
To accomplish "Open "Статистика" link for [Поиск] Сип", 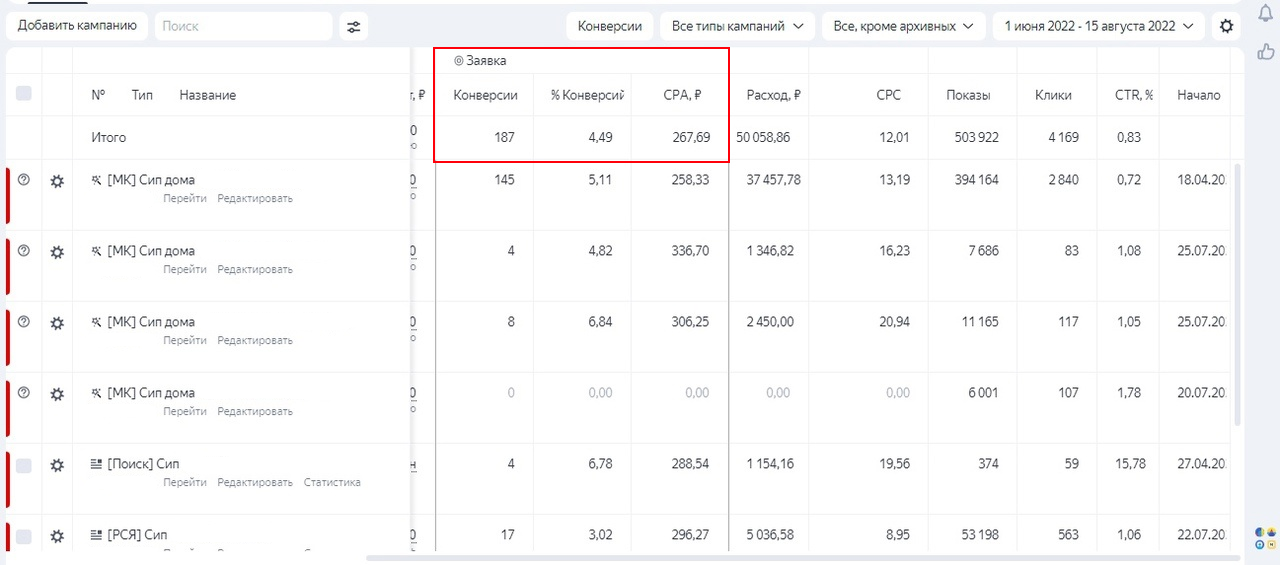I will pos(332,483).
